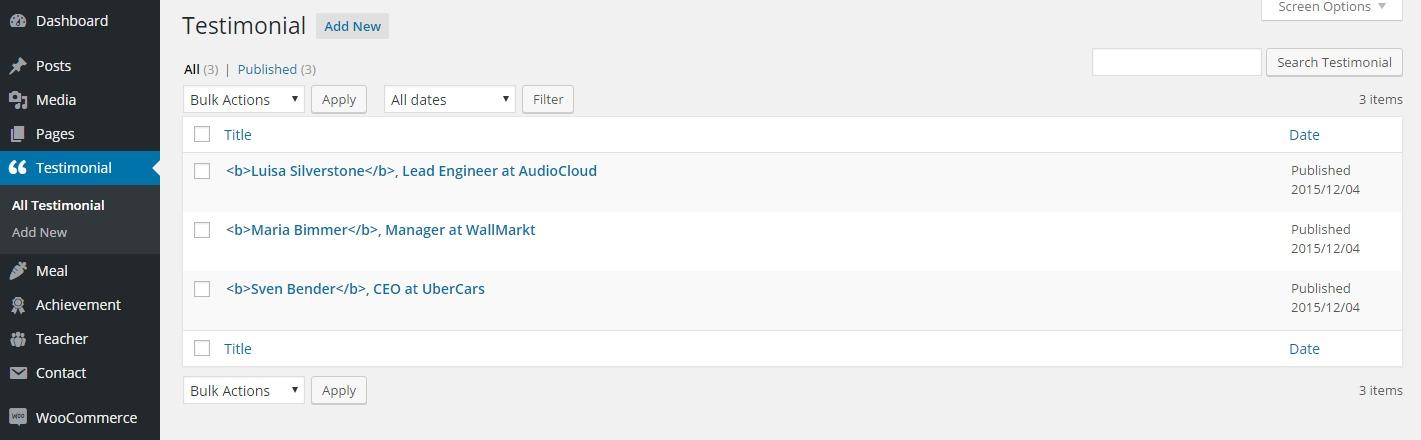Focus the testimonial search input field
Screen dimensions: 1421x440
[1176, 62]
